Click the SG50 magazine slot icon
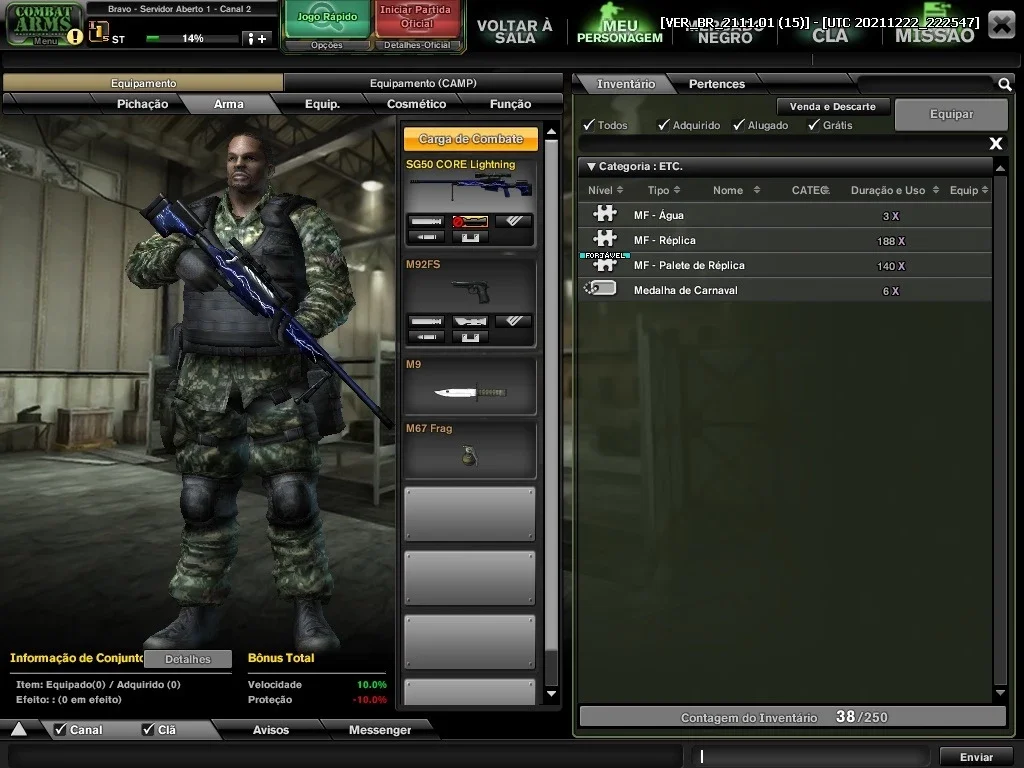 [x=470, y=237]
